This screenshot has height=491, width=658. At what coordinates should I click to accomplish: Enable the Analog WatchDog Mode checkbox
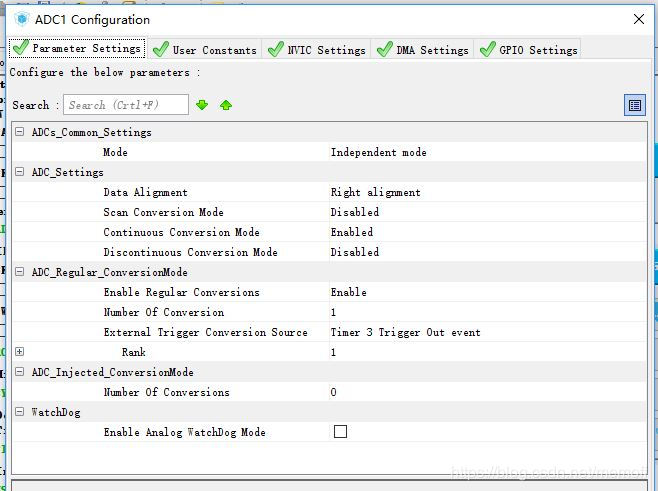pos(340,432)
